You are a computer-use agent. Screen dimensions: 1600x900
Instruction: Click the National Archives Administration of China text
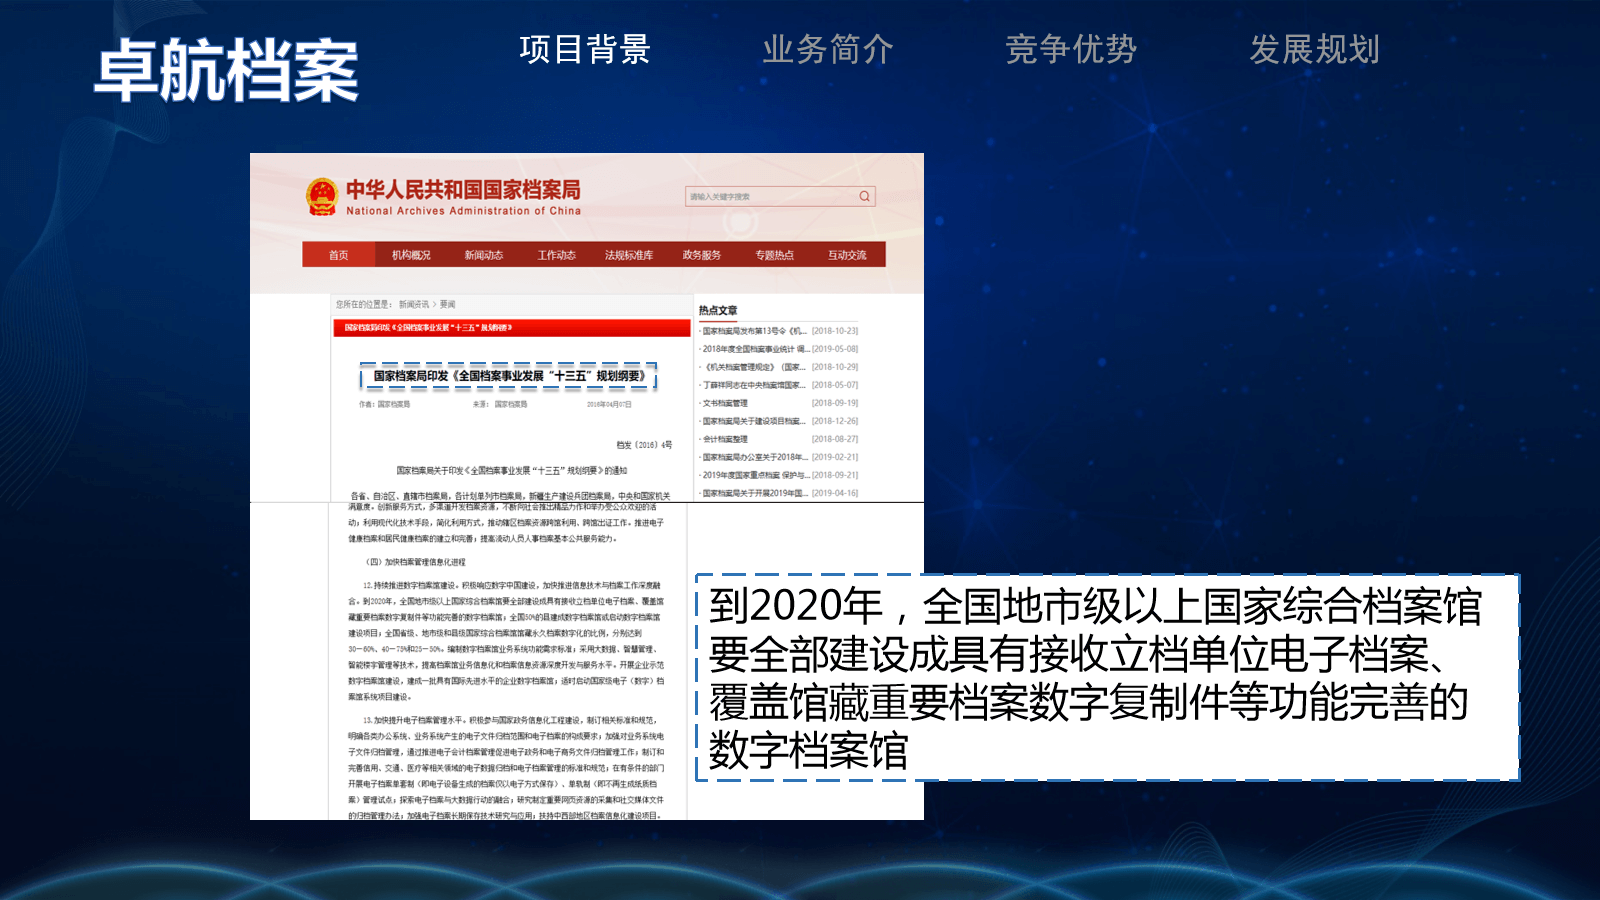click(x=463, y=211)
